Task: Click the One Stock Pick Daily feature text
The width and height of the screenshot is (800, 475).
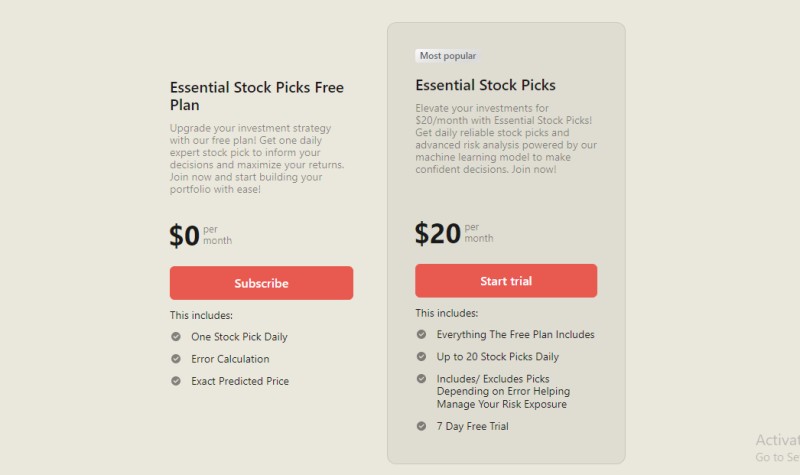Action: click(x=239, y=337)
